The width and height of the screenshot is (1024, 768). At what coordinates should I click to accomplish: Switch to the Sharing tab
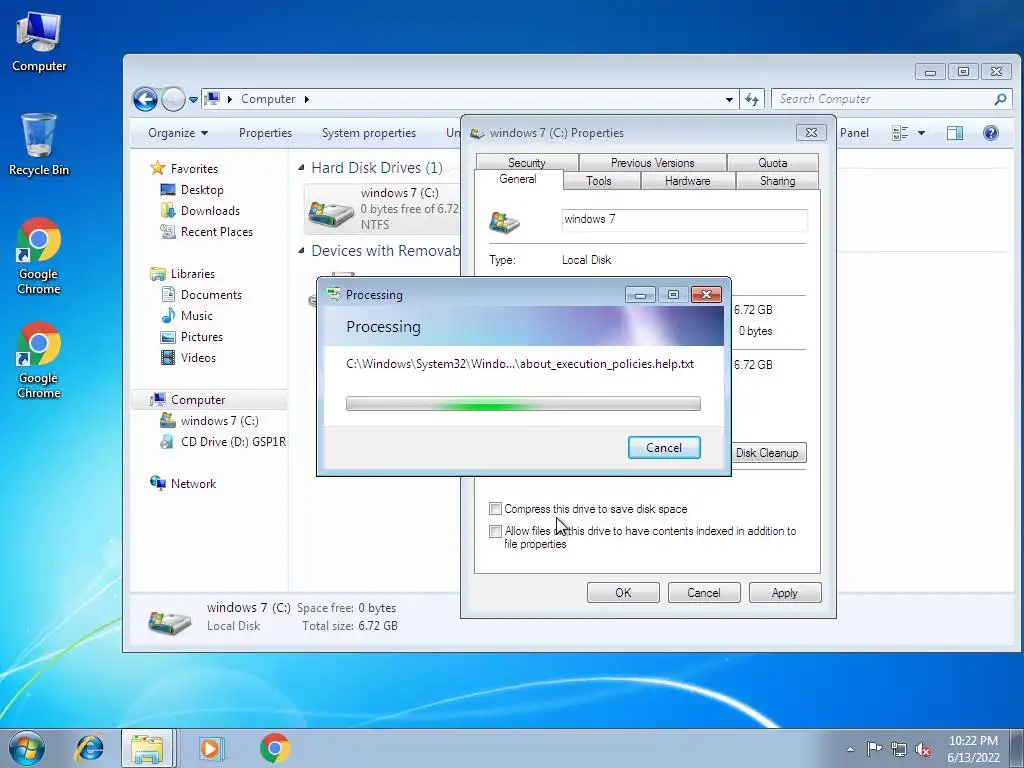tap(777, 181)
